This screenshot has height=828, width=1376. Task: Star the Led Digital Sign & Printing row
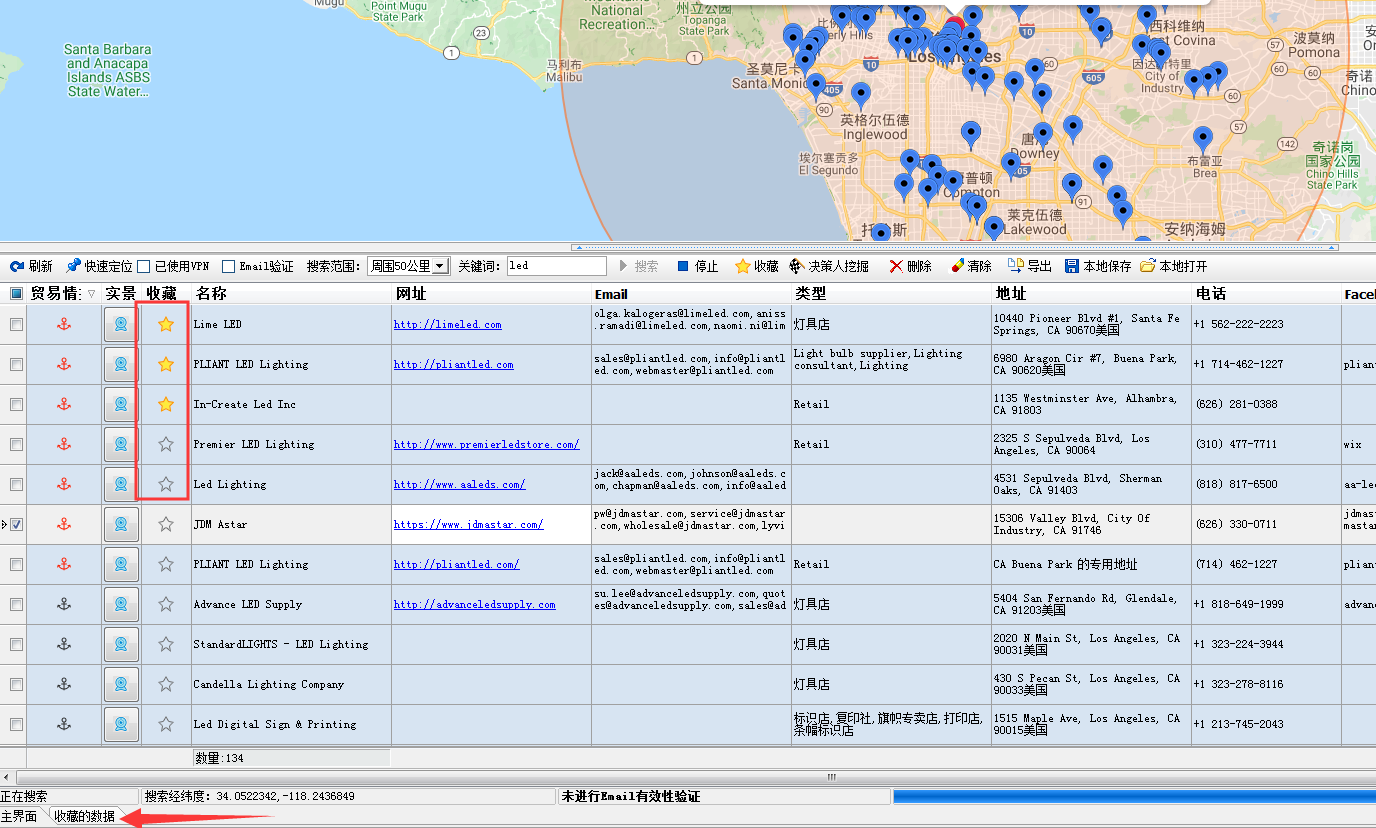tap(166, 724)
